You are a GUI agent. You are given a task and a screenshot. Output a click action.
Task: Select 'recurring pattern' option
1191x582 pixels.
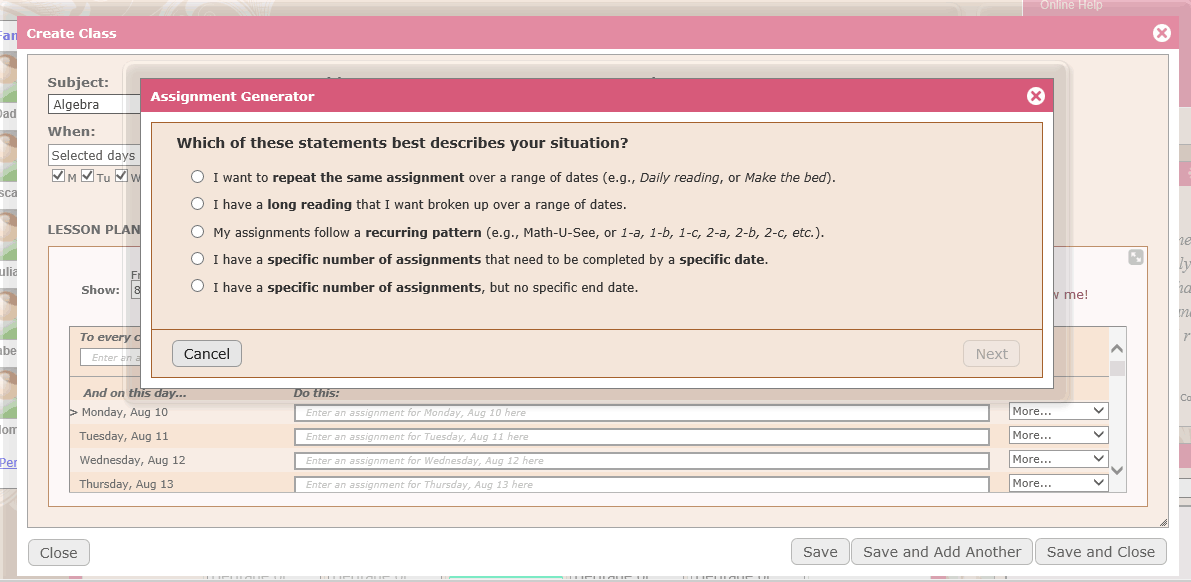[197, 231]
